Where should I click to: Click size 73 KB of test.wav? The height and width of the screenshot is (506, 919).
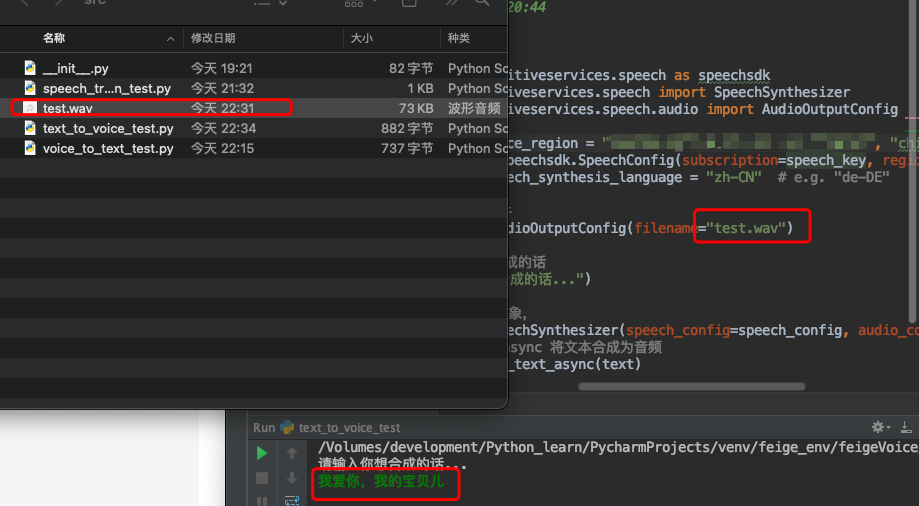(416, 108)
